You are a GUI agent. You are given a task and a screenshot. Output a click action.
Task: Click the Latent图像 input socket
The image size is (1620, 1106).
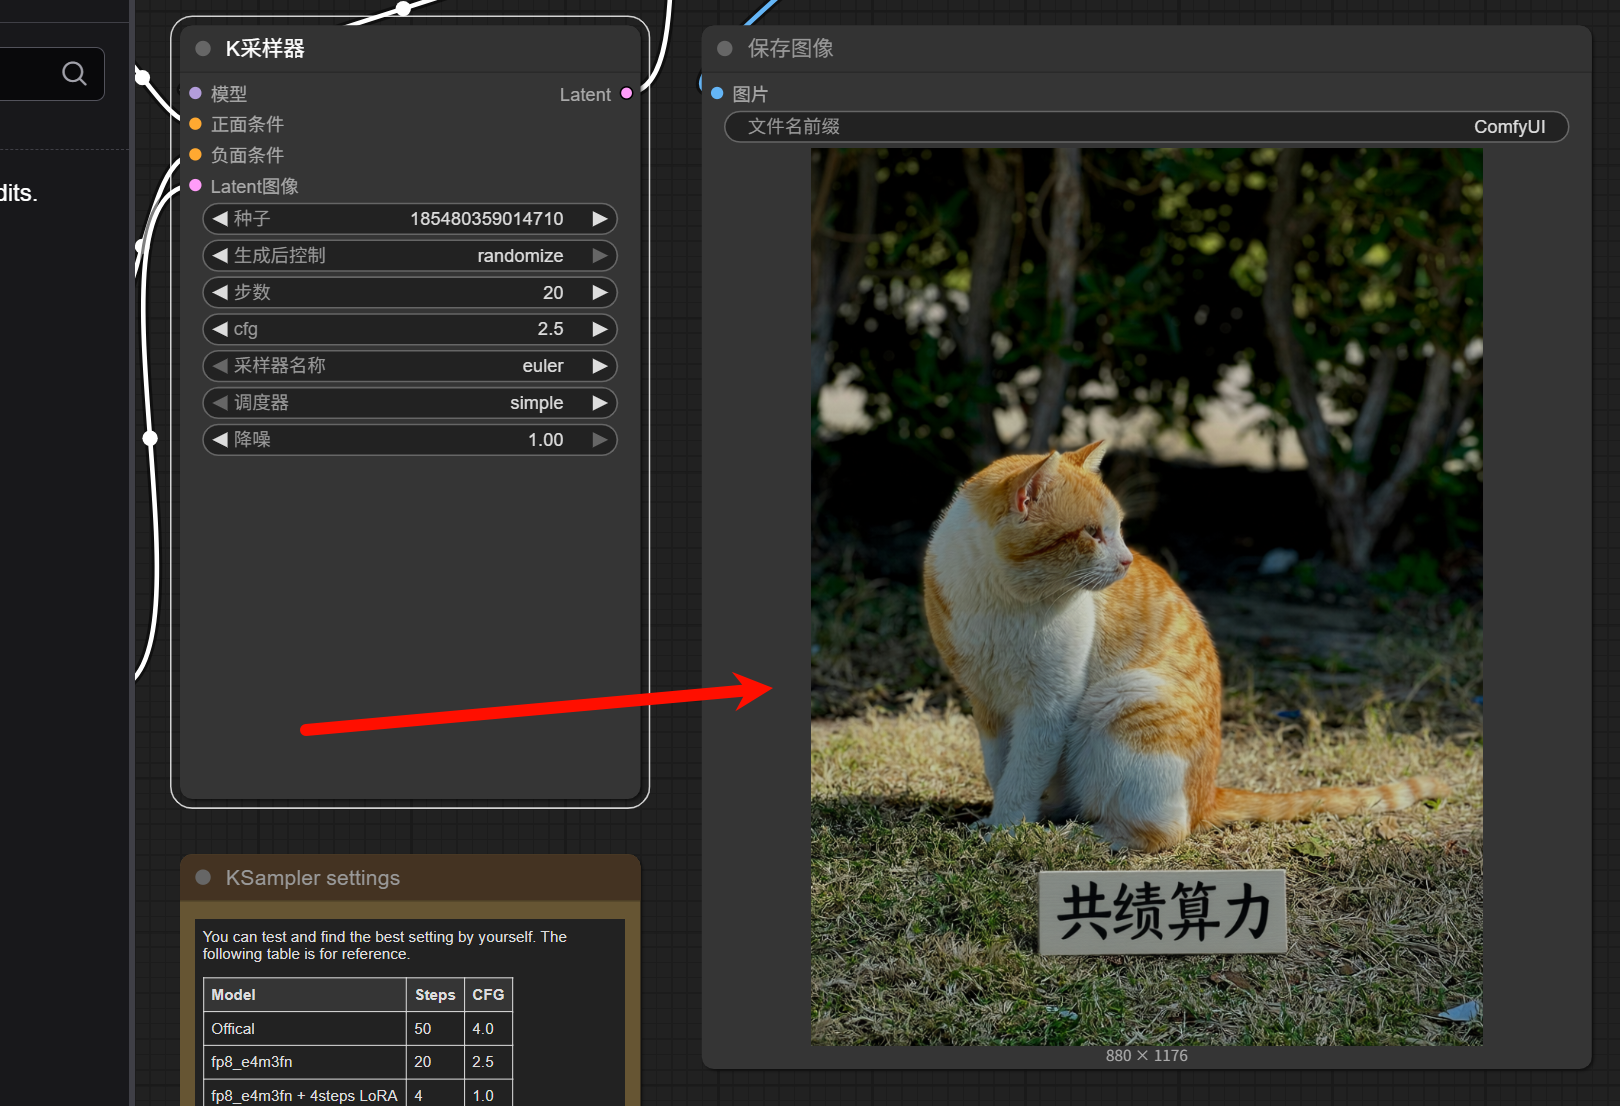click(196, 186)
